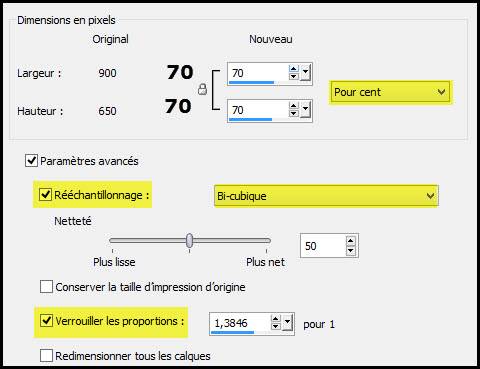The width and height of the screenshot is (480, 369).
Task: Increase Netteté value with up arrow
Action: pyautogui.click(x=351, y=241)
